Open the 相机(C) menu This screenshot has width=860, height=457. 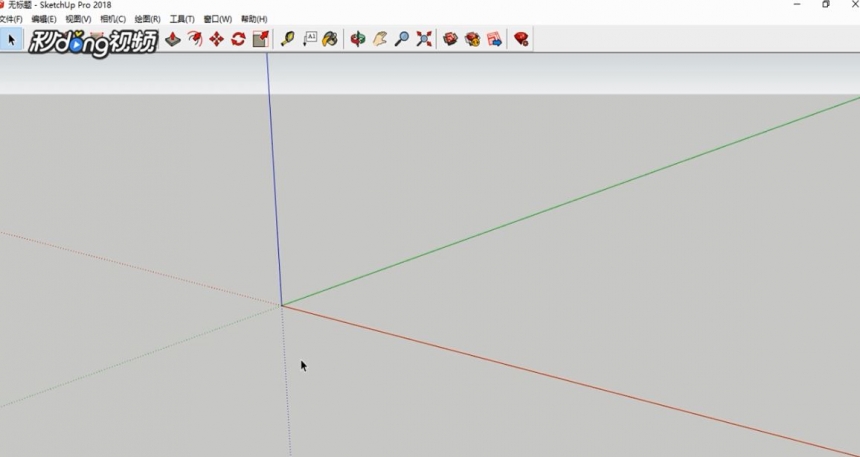(113, 19)
